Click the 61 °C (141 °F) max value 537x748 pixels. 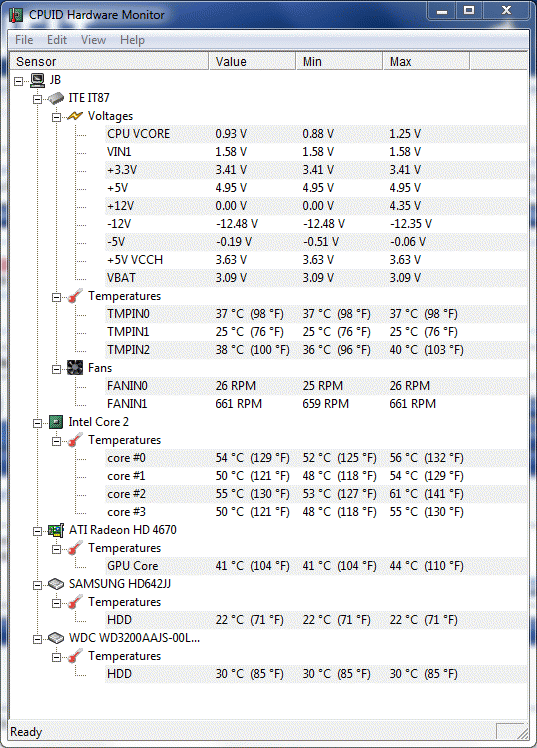(426, 494)
